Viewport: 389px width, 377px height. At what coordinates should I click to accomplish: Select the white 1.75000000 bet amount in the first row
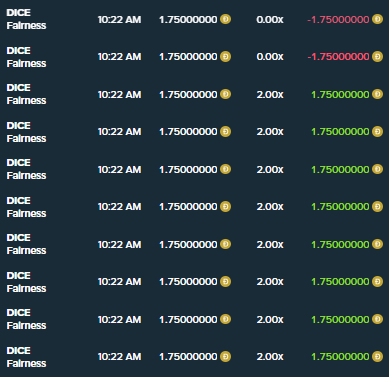(188, 19)
